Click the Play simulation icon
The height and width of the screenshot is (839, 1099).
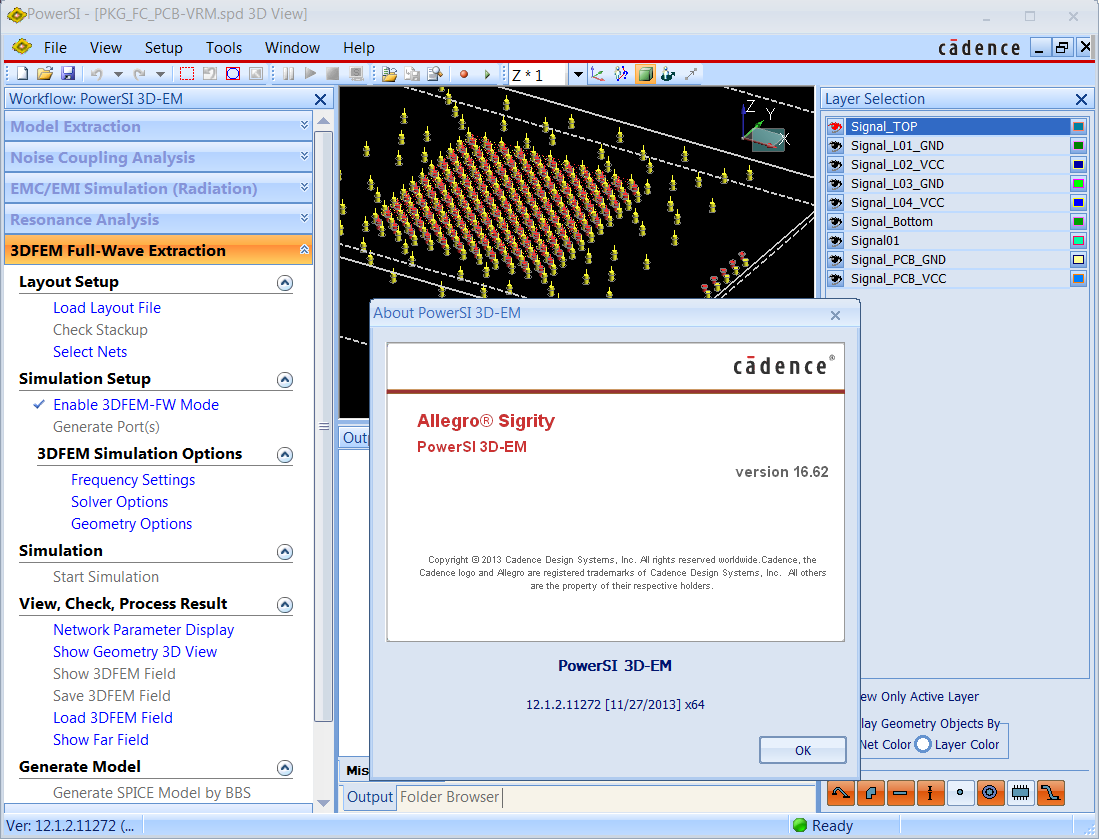click(x=310, y=74)
